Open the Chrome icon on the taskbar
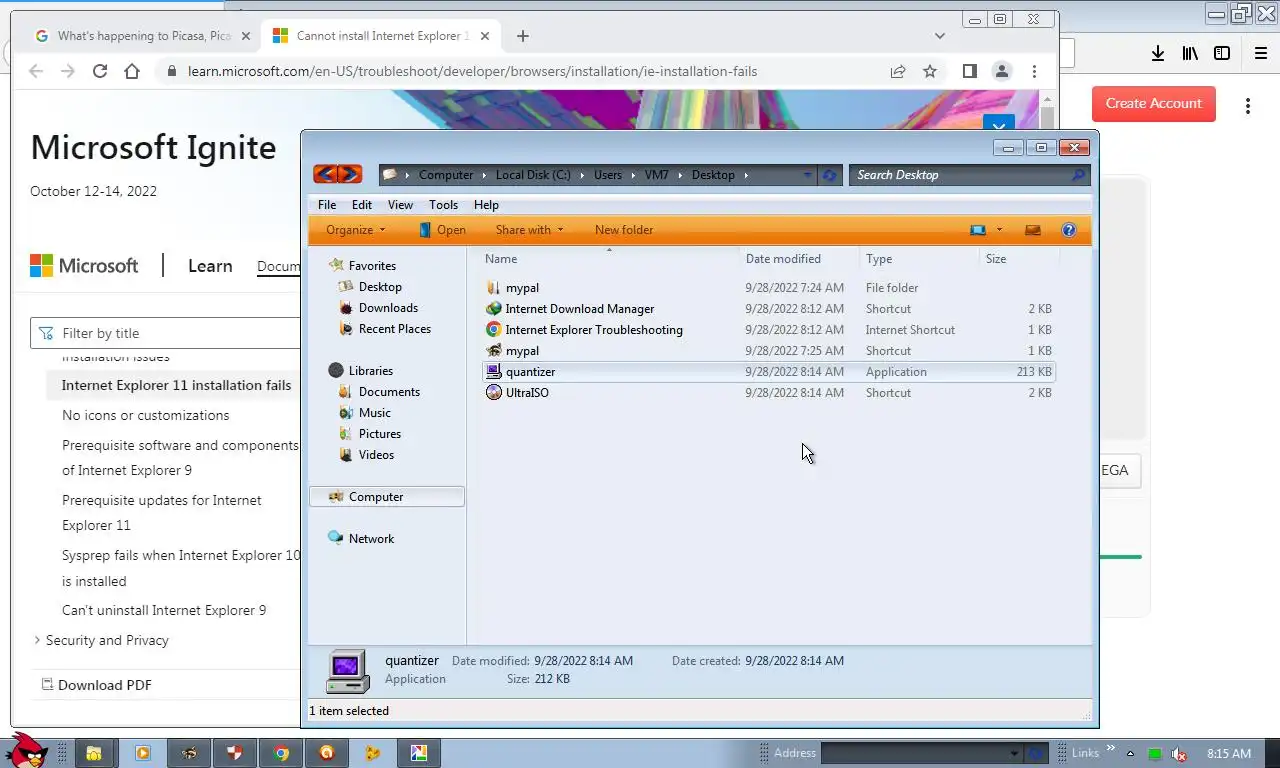 point(281,753)
